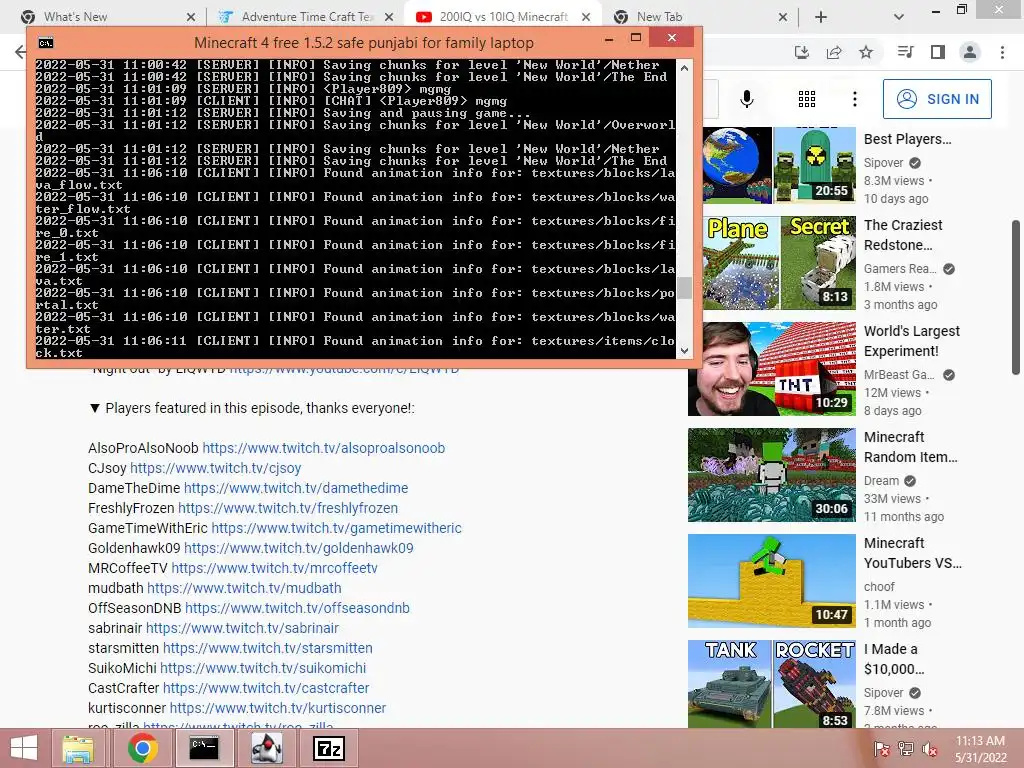Close the New Tab tab

(x=783, y=17)
